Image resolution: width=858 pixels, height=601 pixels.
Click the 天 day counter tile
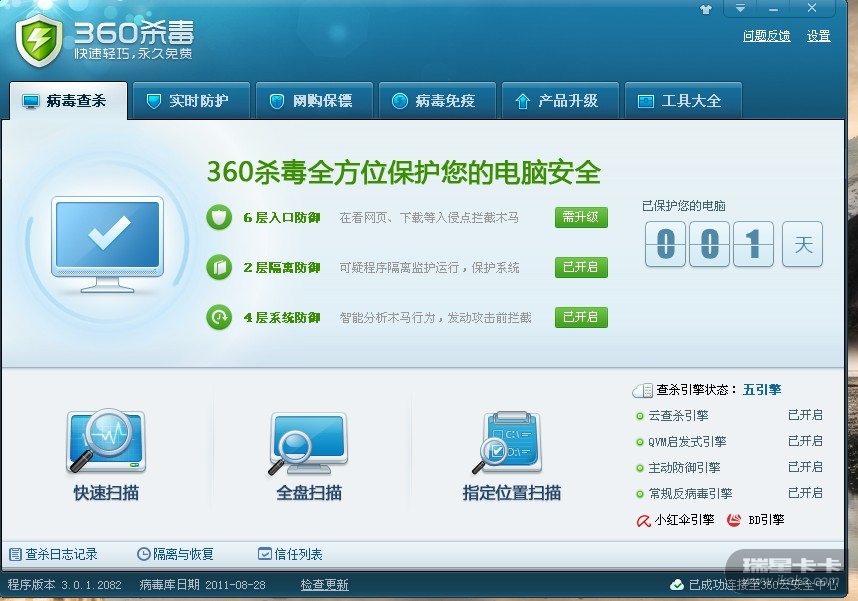pos(802,244)
